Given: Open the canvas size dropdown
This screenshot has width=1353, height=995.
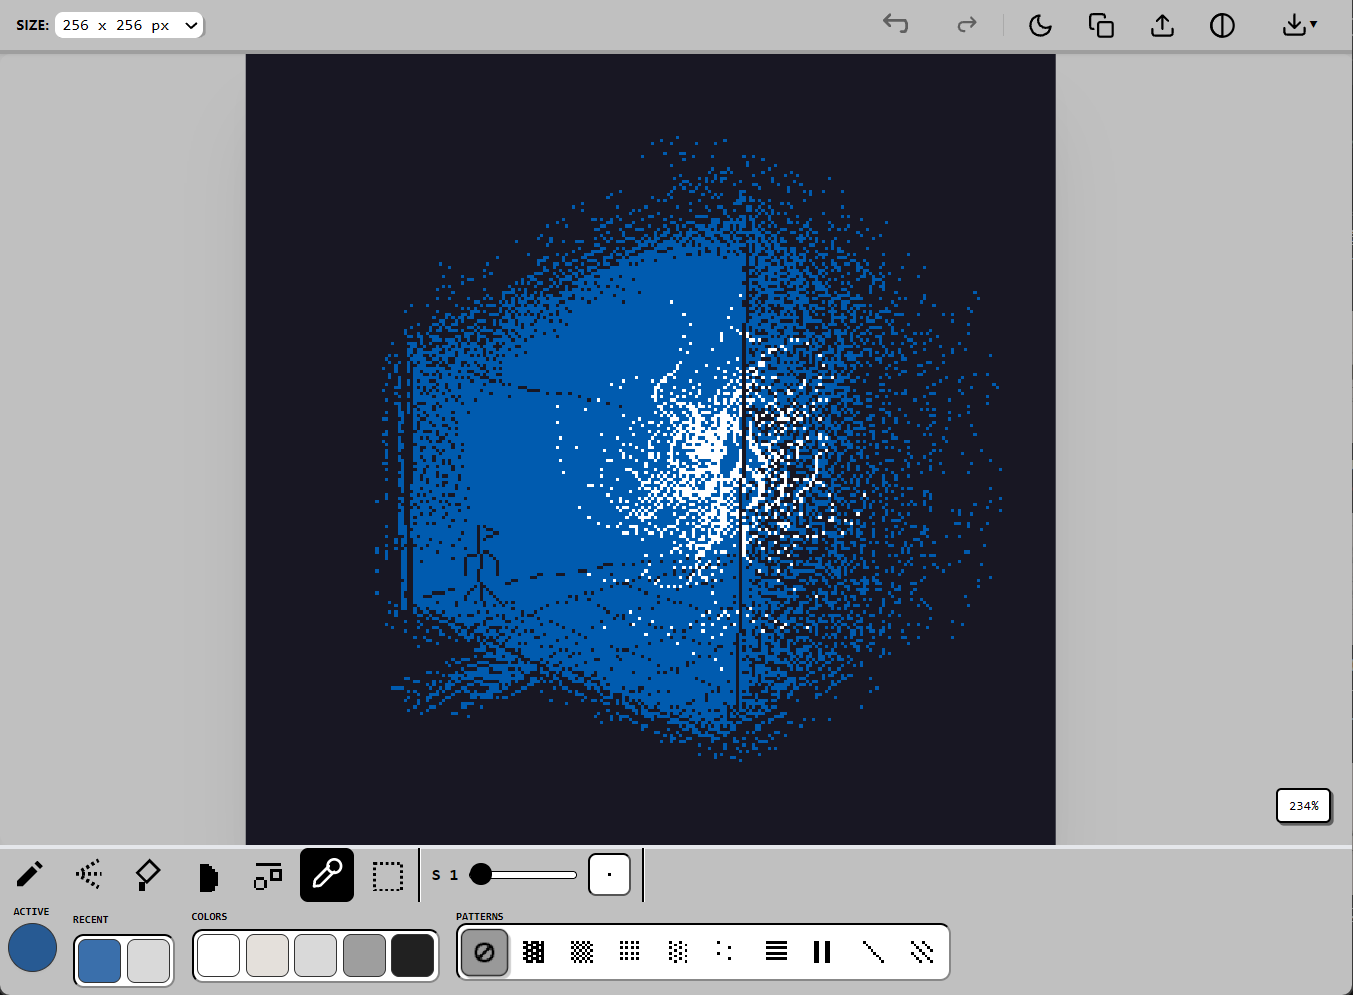Looking at the screenshot, I should click(129, 25).
